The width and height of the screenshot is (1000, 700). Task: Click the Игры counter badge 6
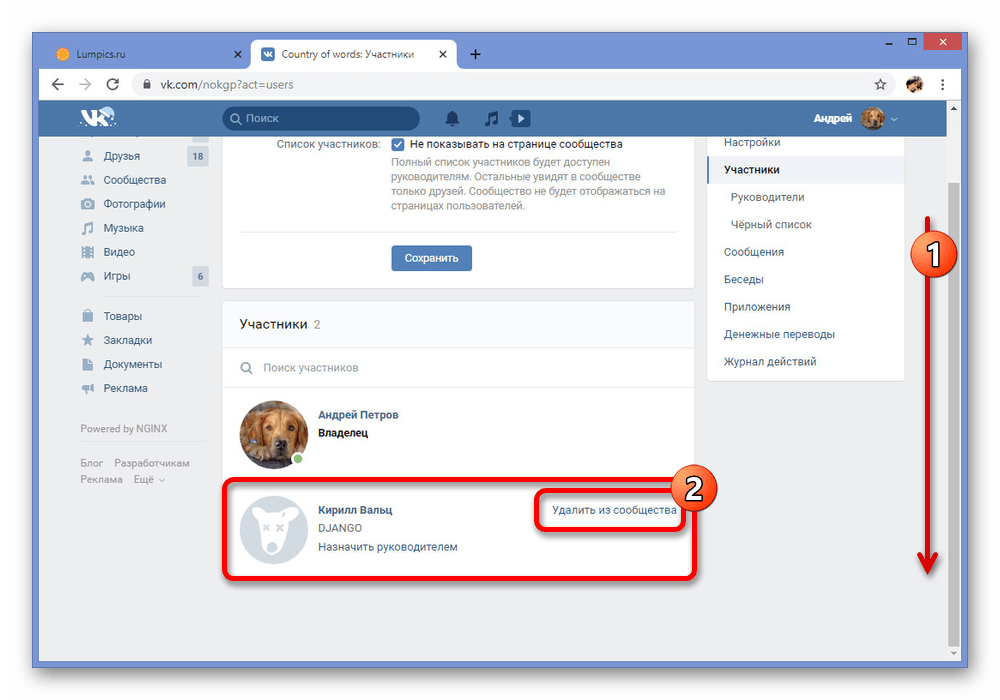click(x=200, y=276)
